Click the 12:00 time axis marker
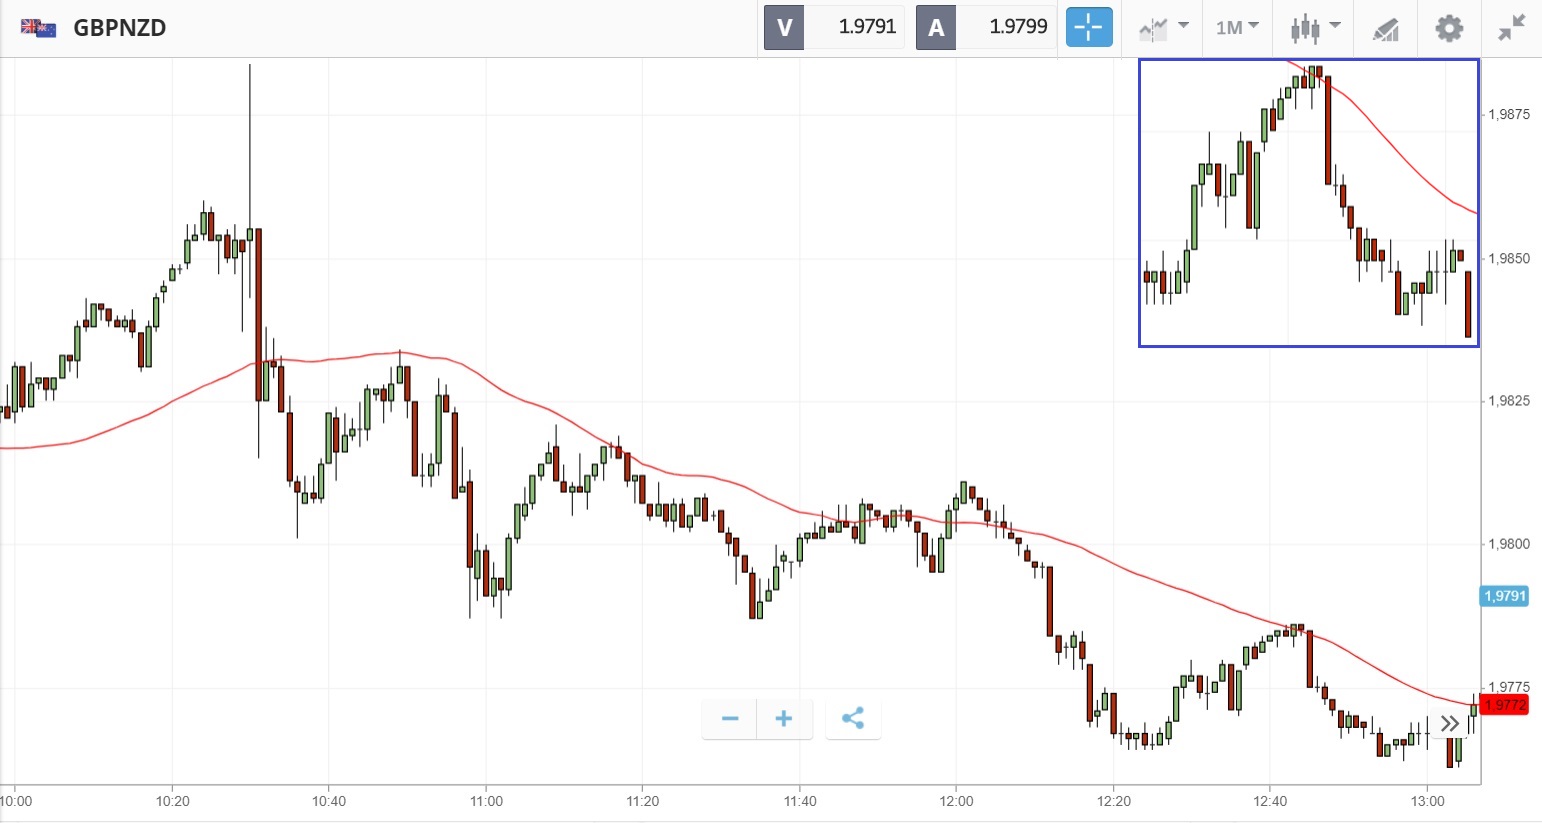Screen dimensions: 1542x823 click(x=957, y=801)
